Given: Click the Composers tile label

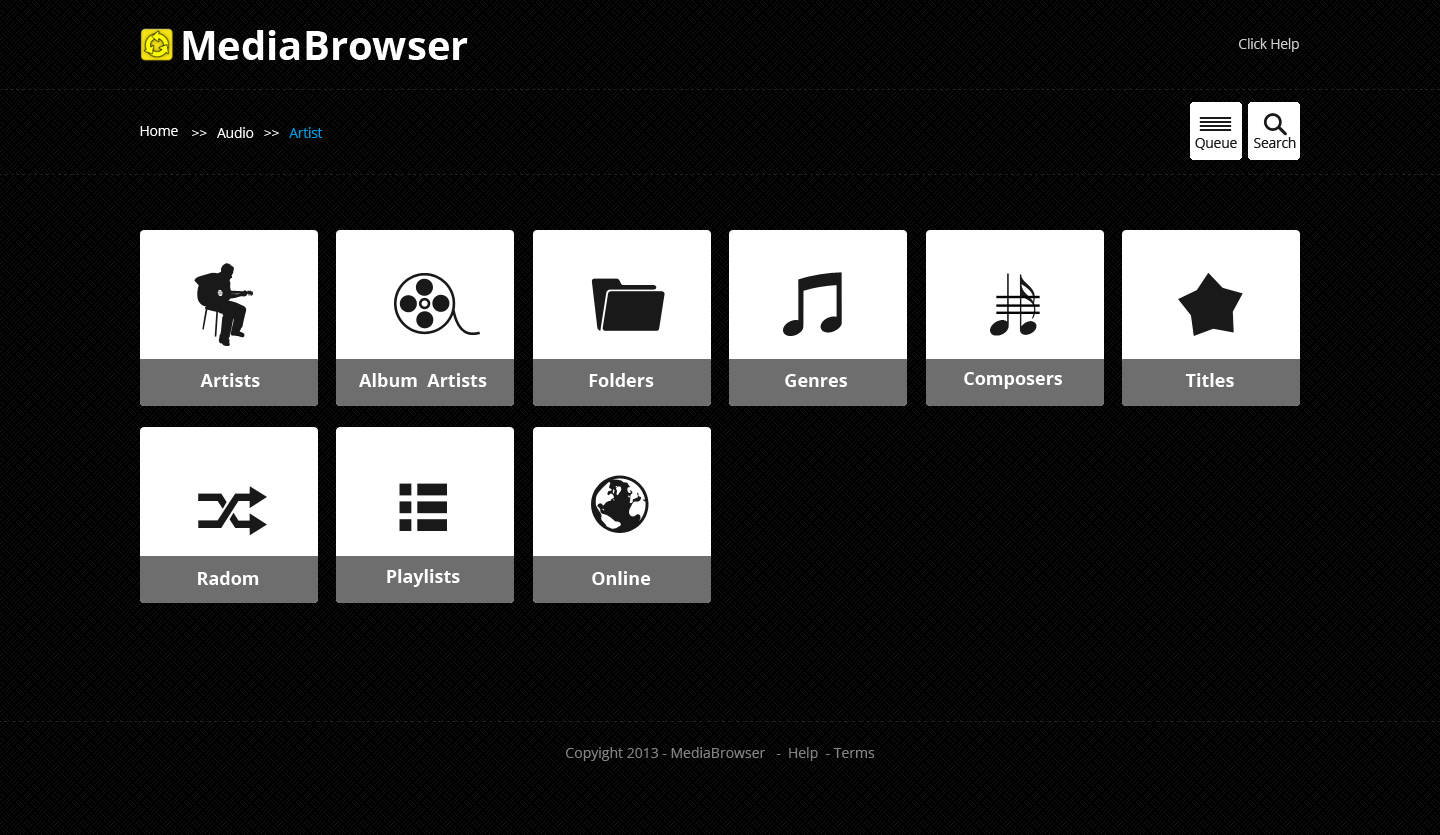Looking at the screenshot, I should pos(1013,379).
